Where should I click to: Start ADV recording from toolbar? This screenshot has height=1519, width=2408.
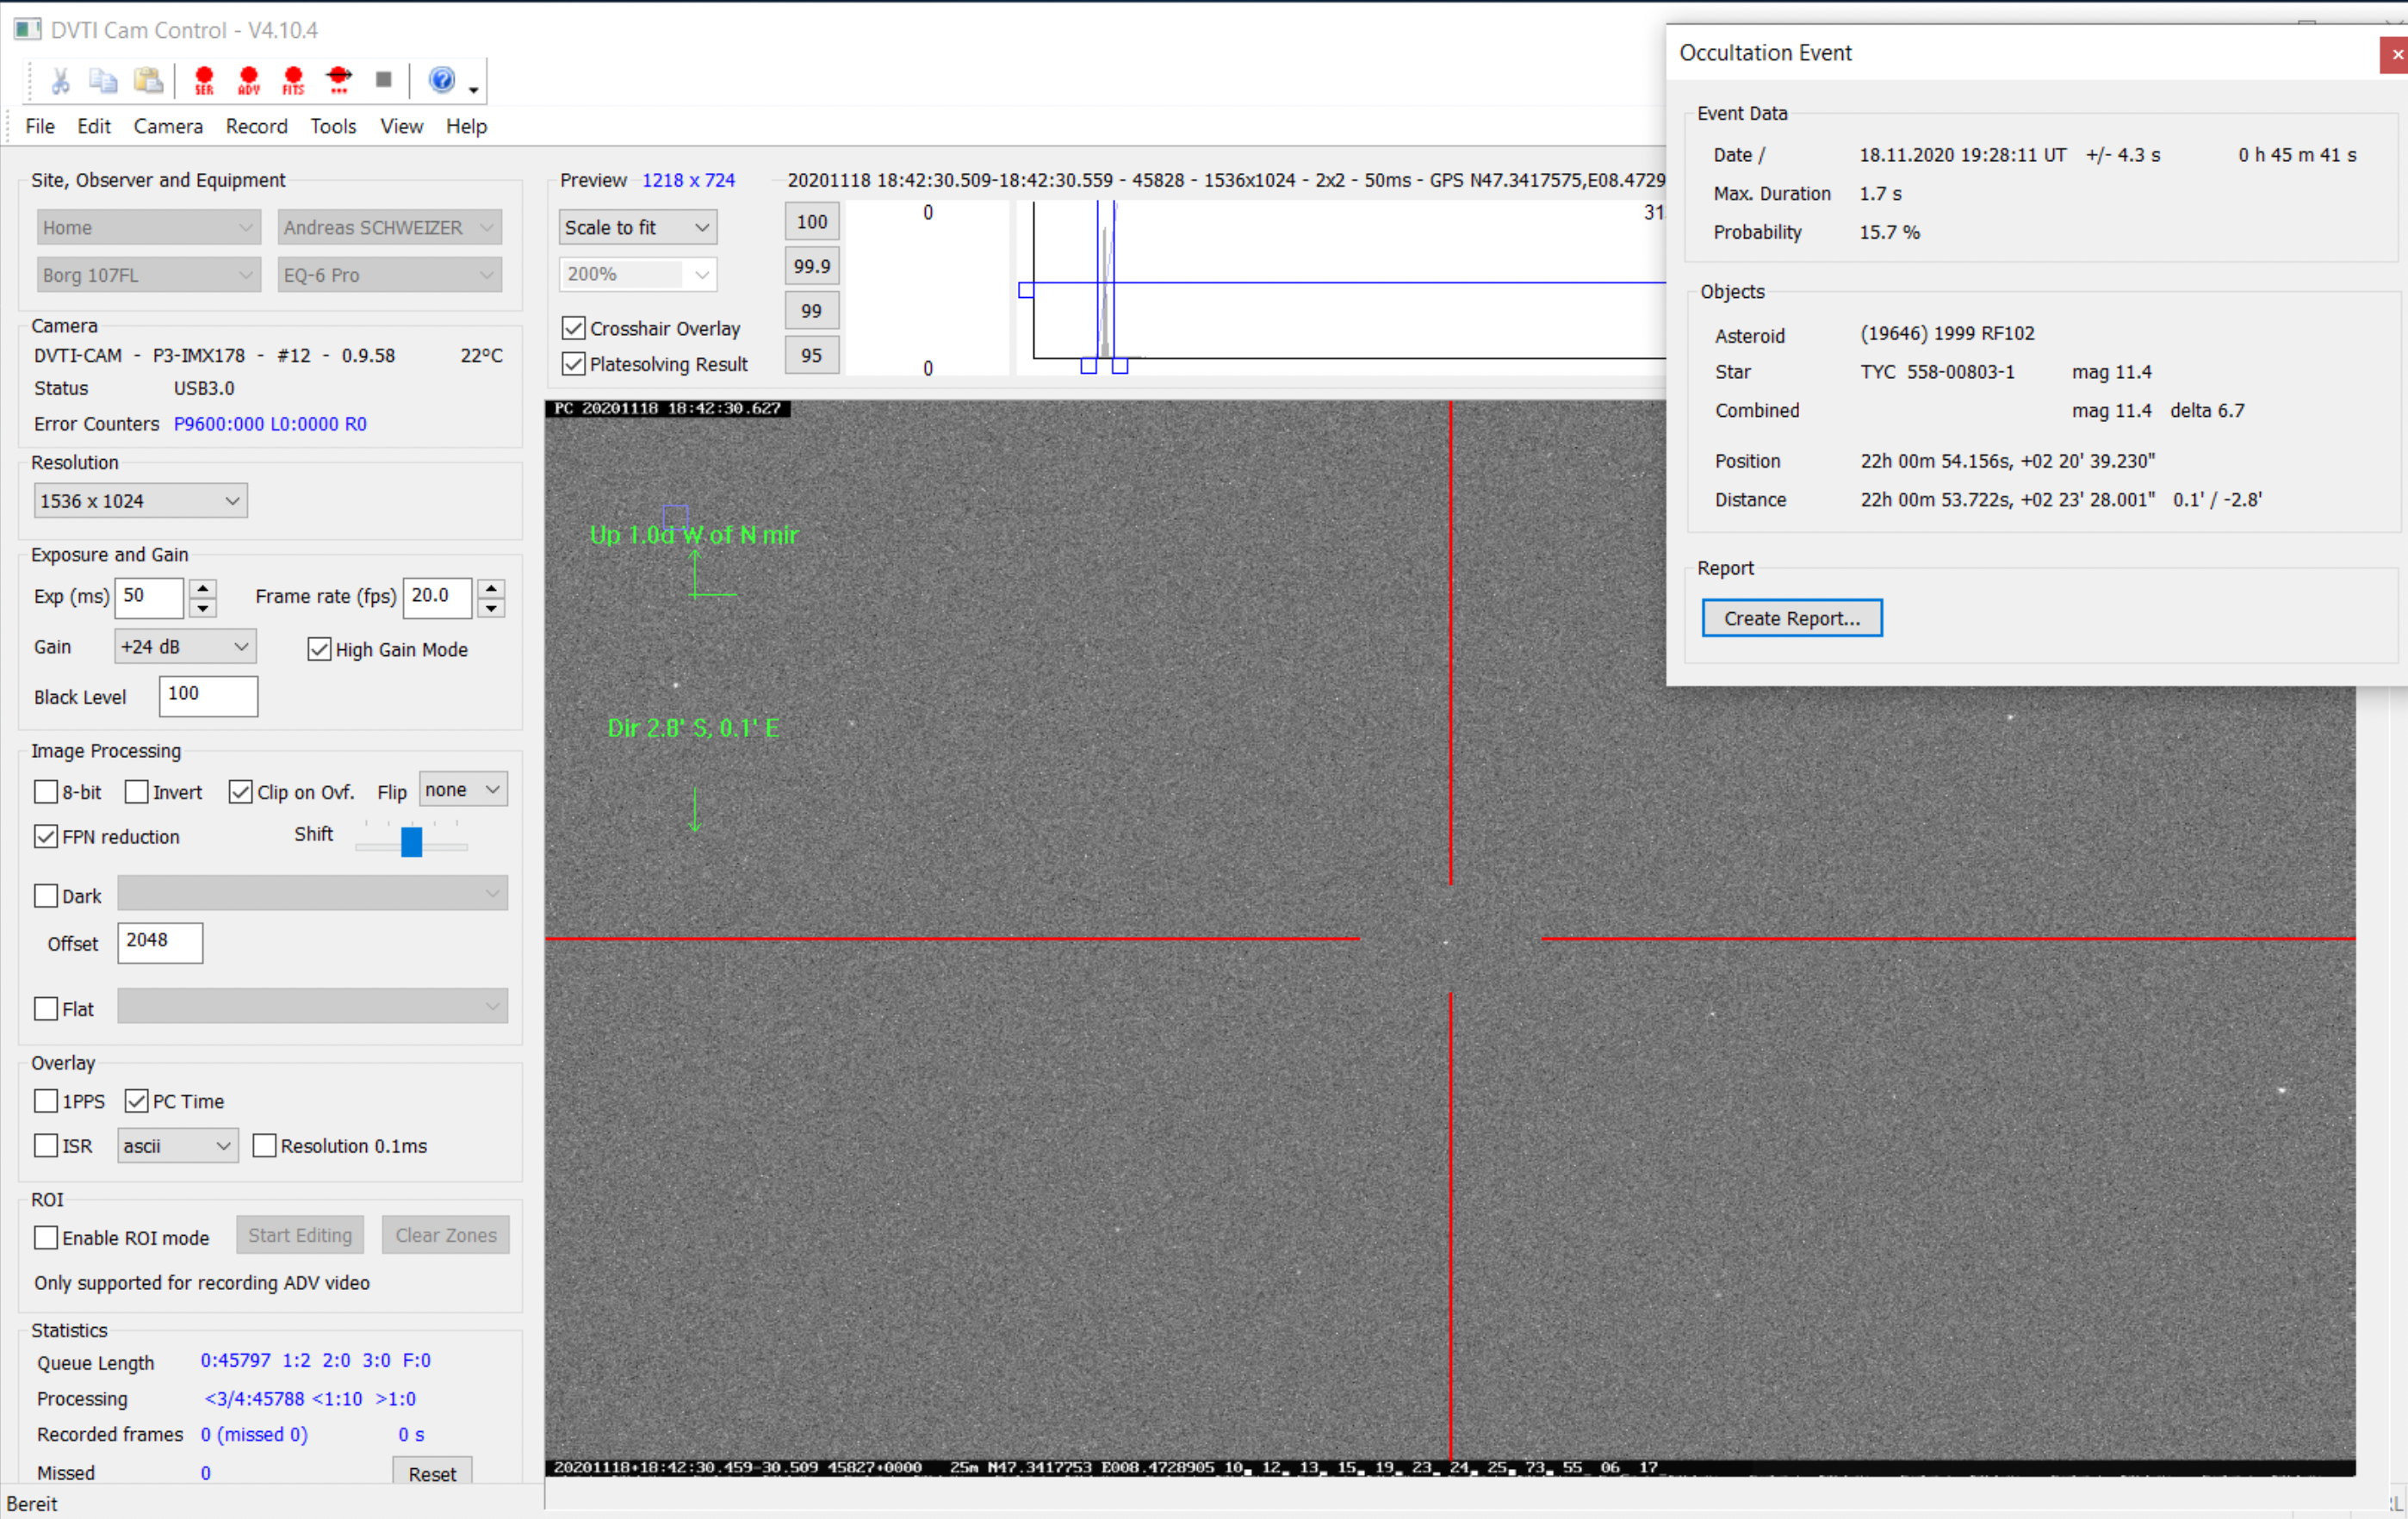click(248, 80)
